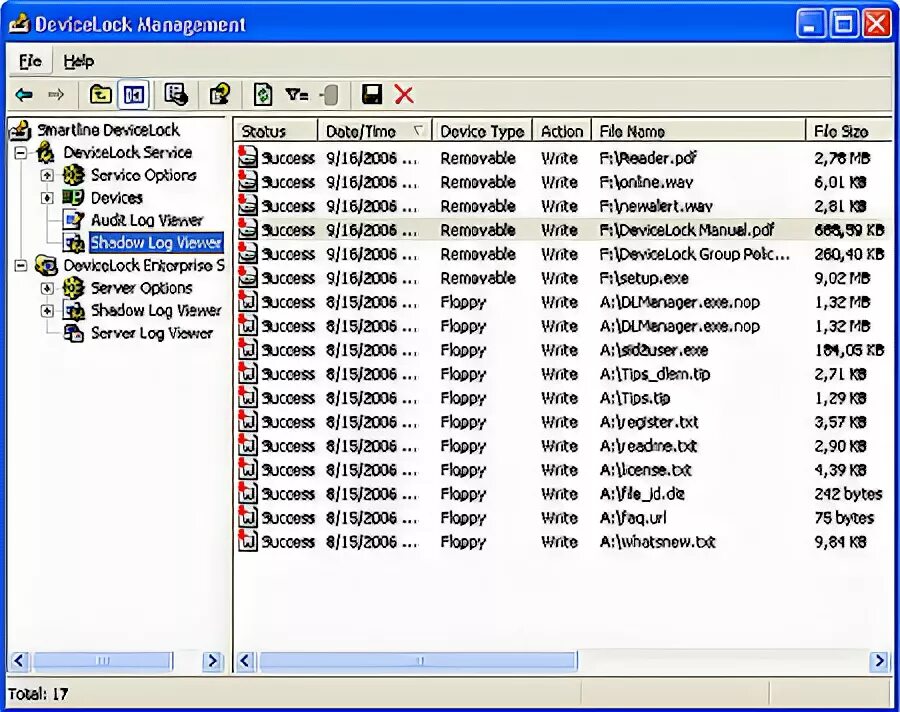Select the A:\sid2user.exe file name
900x712 pixels.
coord(653,350)
